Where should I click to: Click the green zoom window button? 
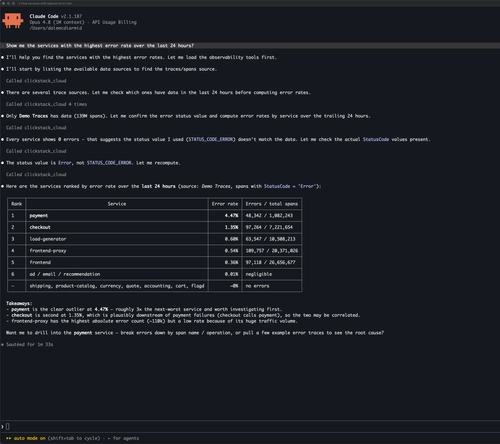pos(13,3)
